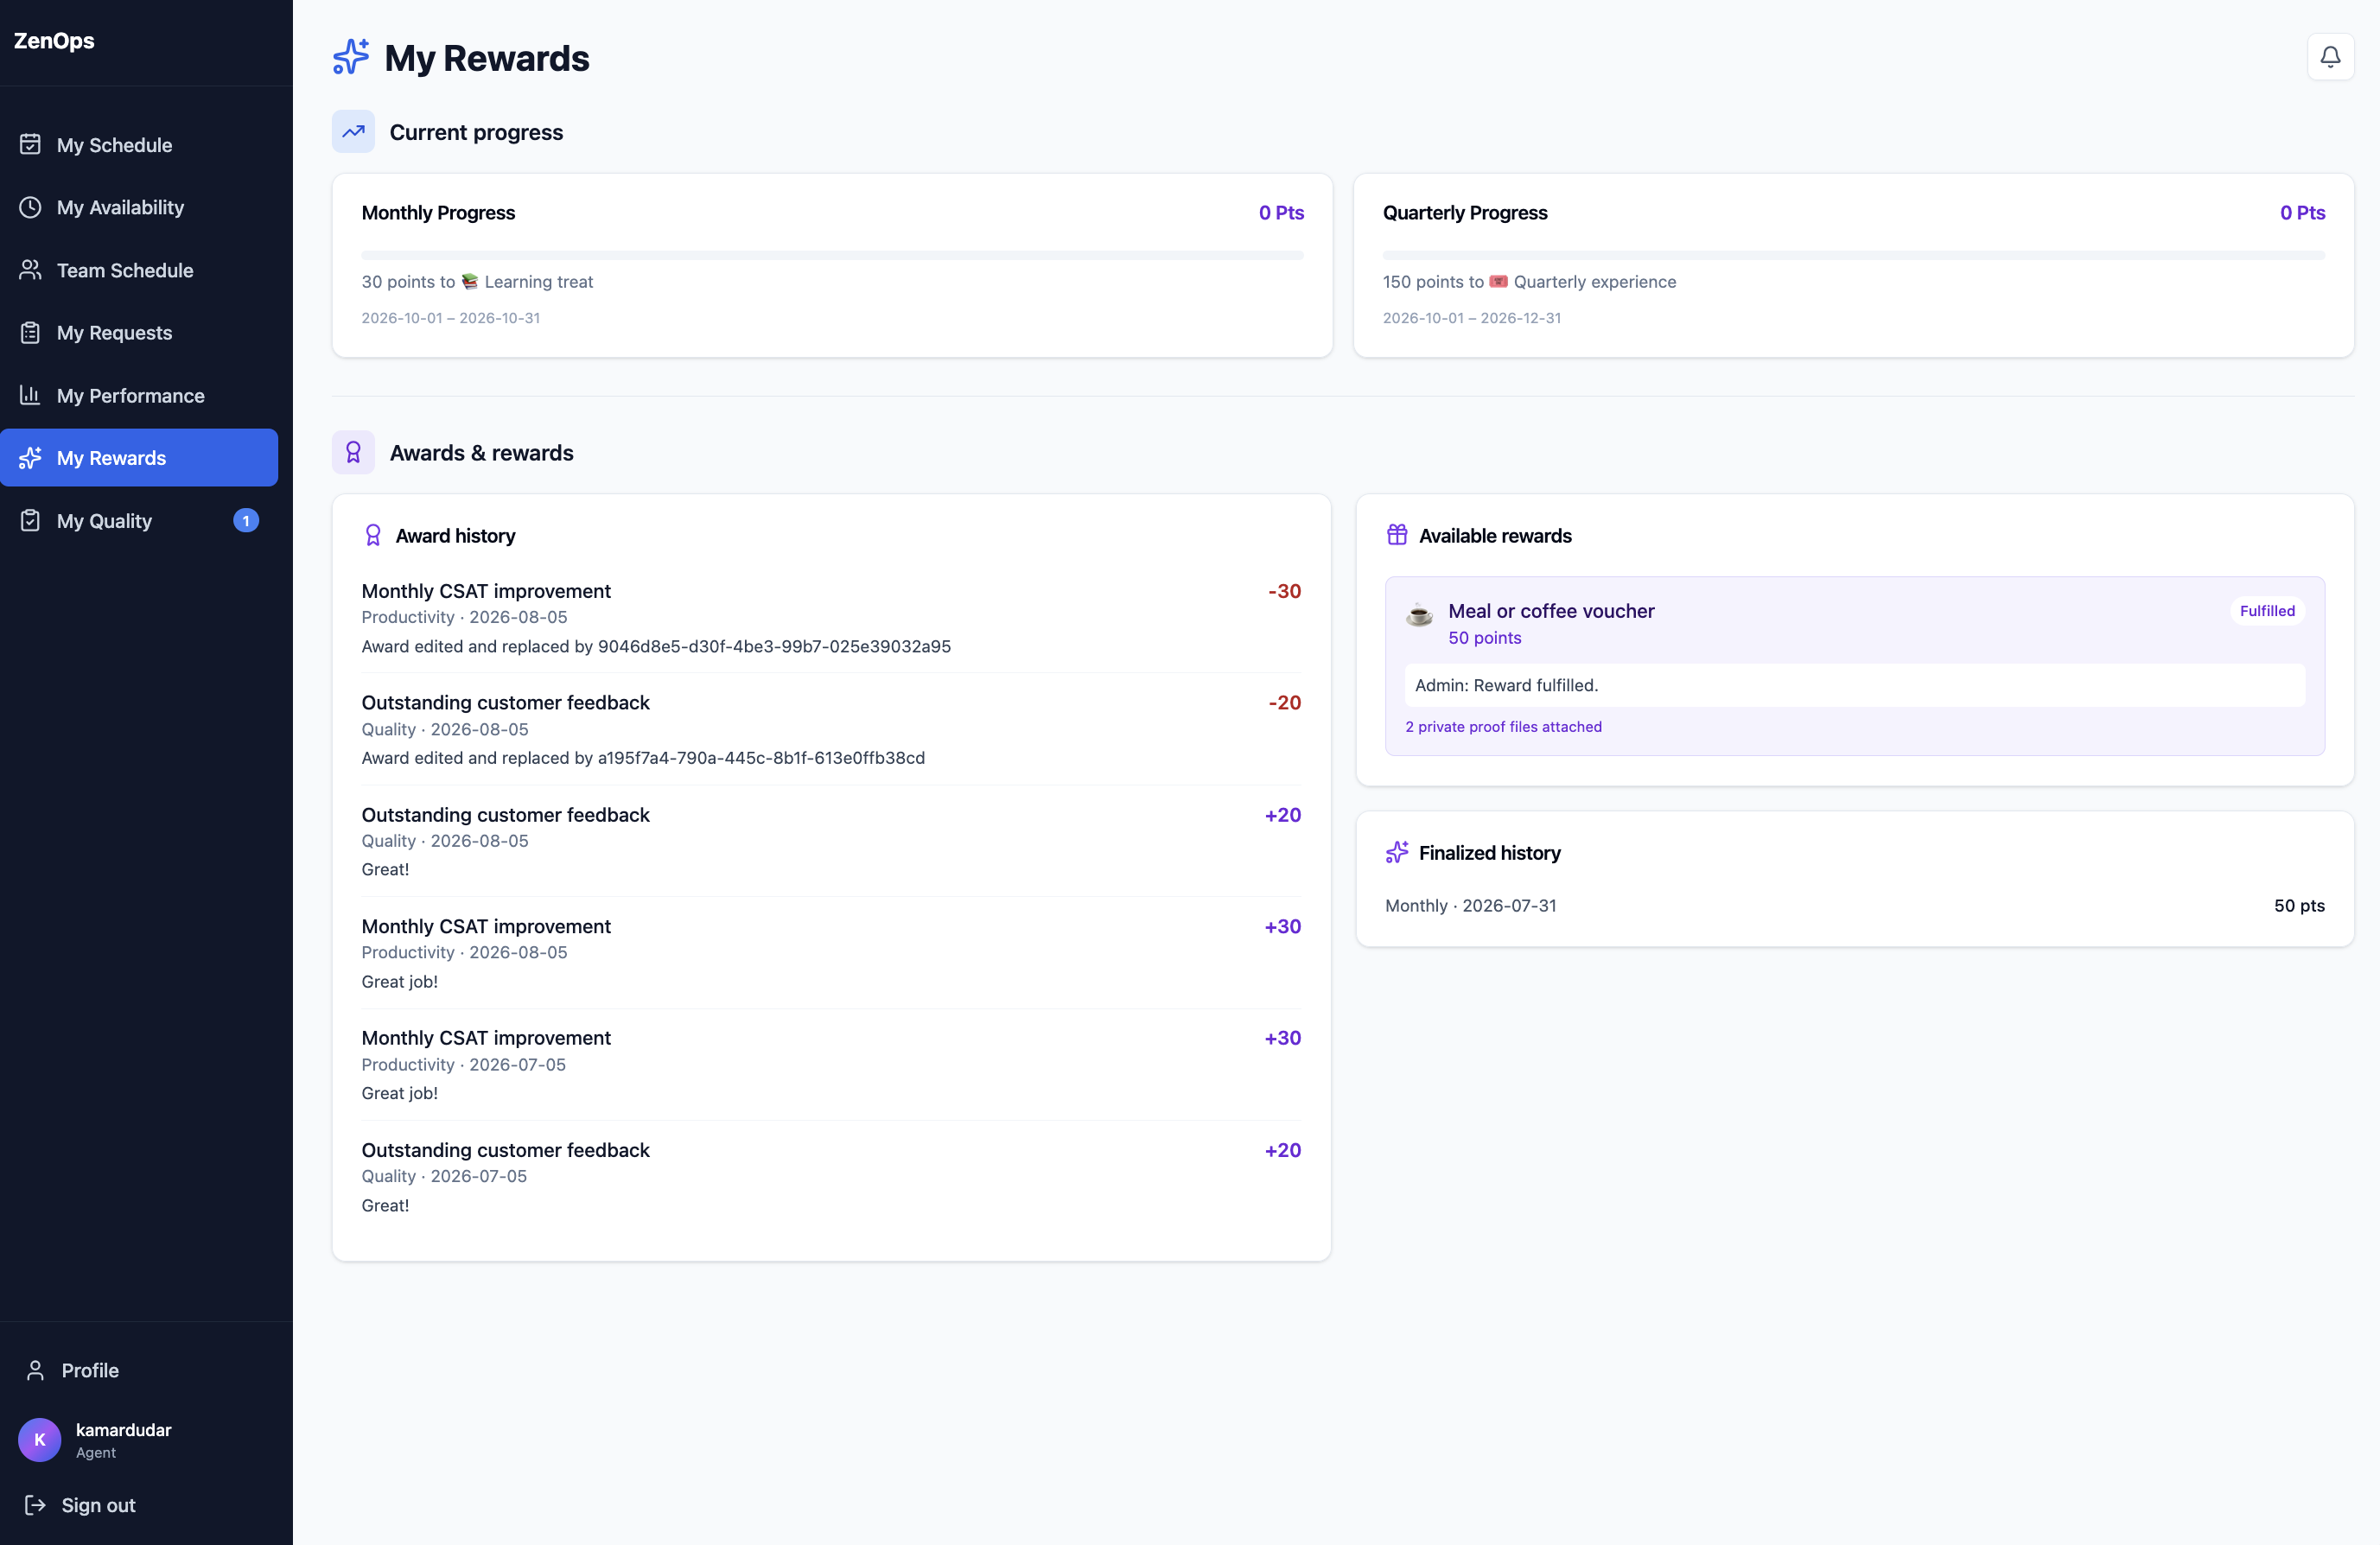Select the Meal or coffee voucher card title
Image resolution: width=2380 pixels, height=1545 pixels.
[1551, 611]
